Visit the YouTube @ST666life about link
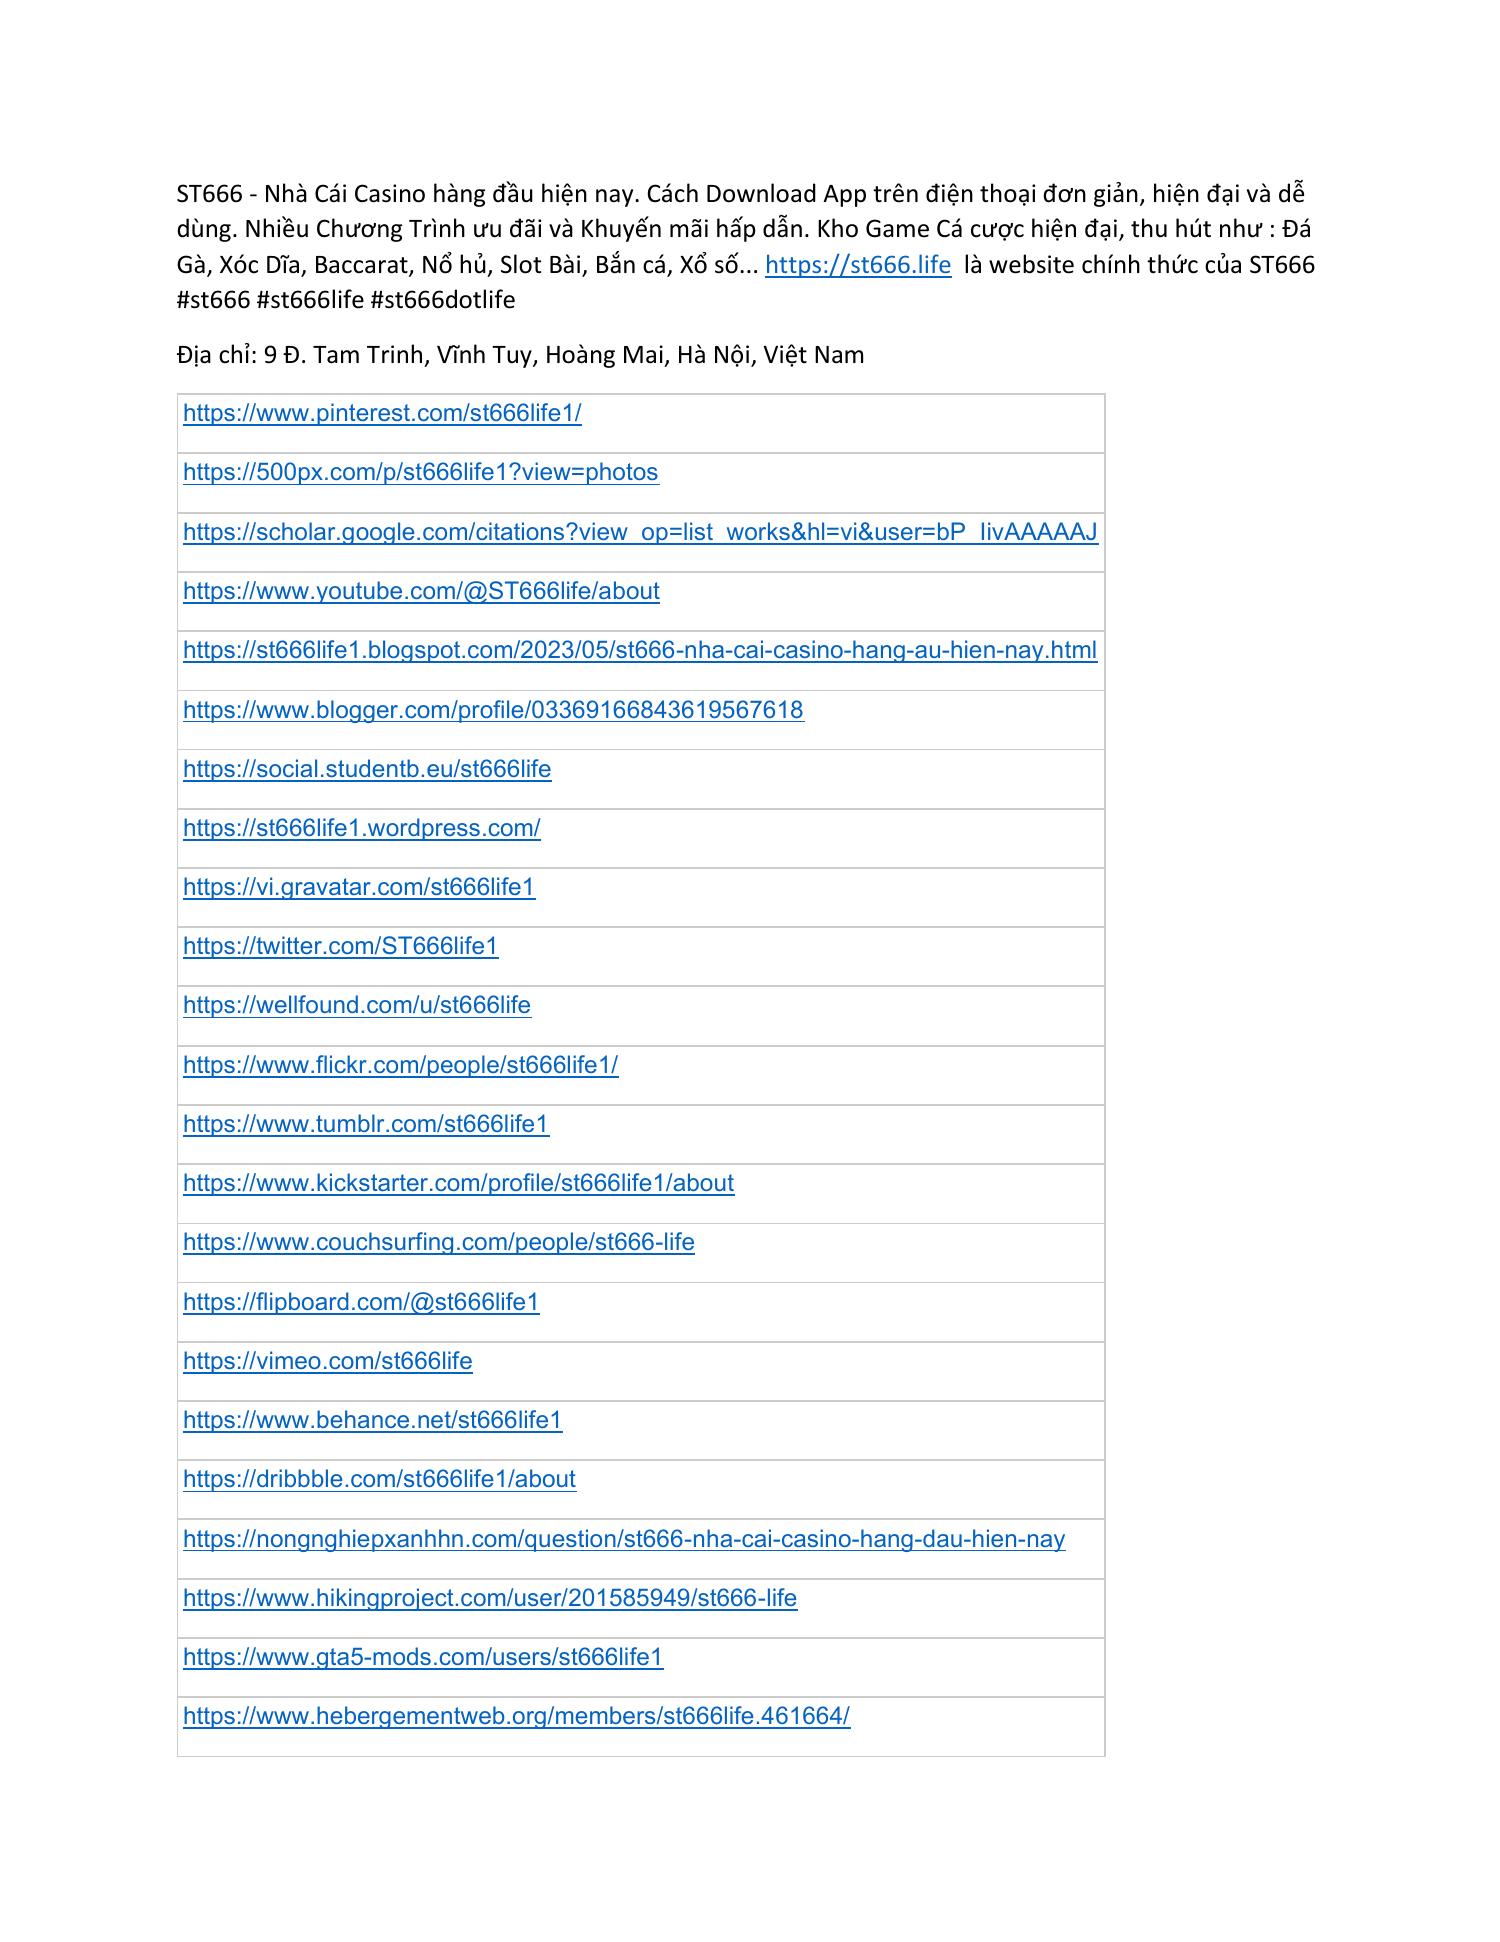Viewport: 1500px width, 1942px height. [x=421, y=591]
